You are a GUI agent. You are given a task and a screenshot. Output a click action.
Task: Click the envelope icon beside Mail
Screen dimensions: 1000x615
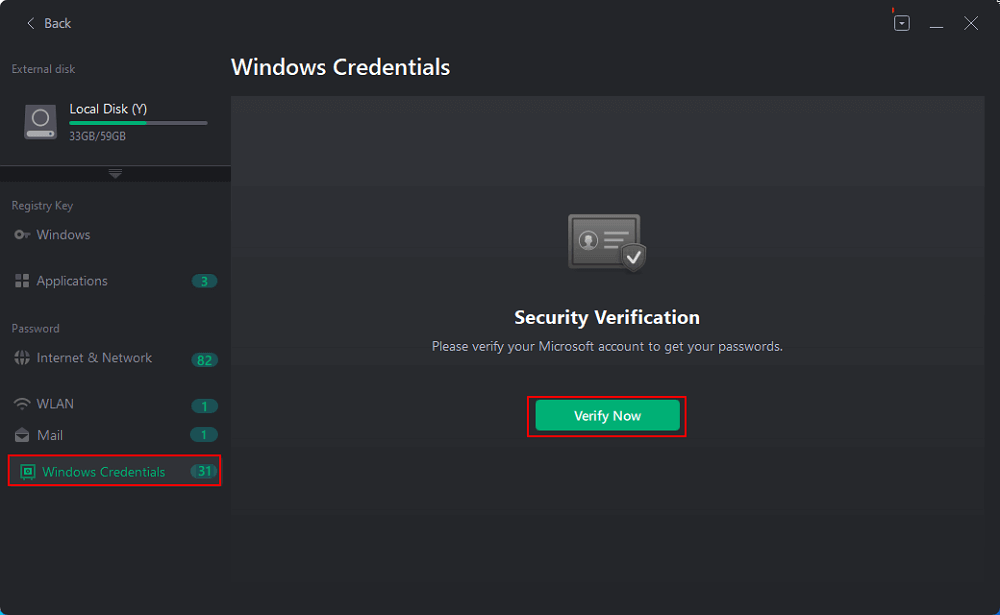pos(22,435)
